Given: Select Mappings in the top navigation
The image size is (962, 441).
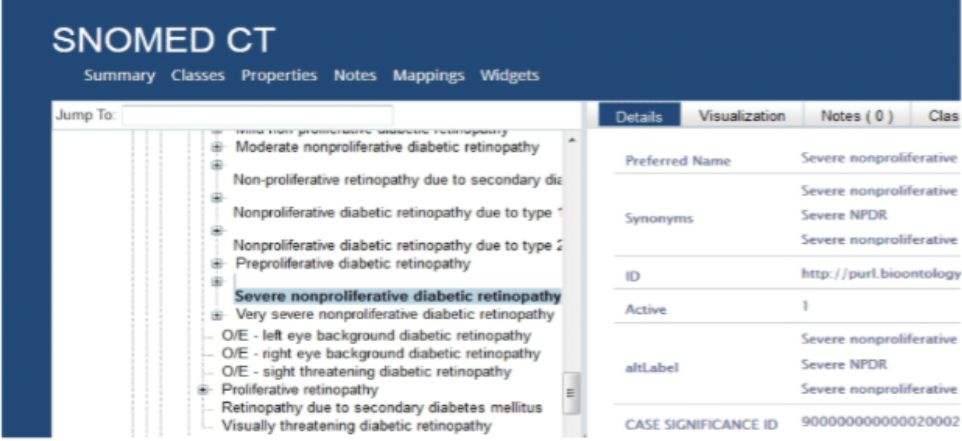Looking at the screenshot, I should pos(428,75).
